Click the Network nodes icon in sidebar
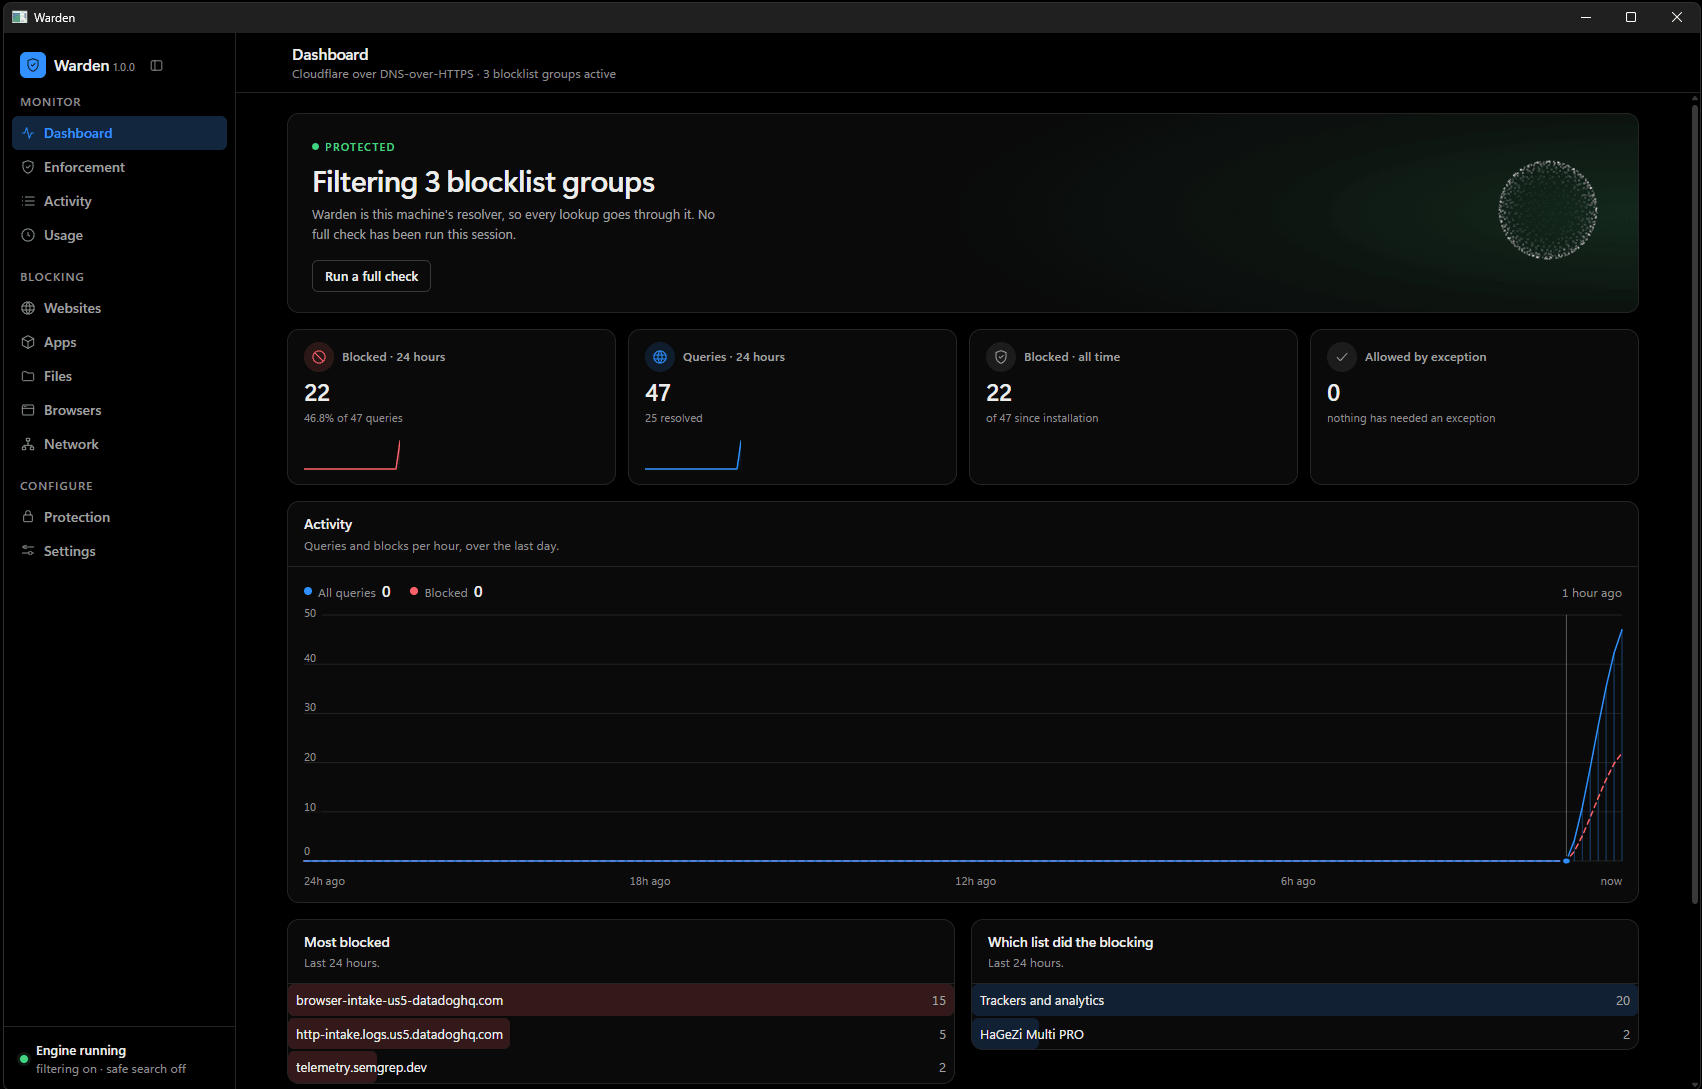This screenshot has width=1702, height=1089. pos(28,444)
